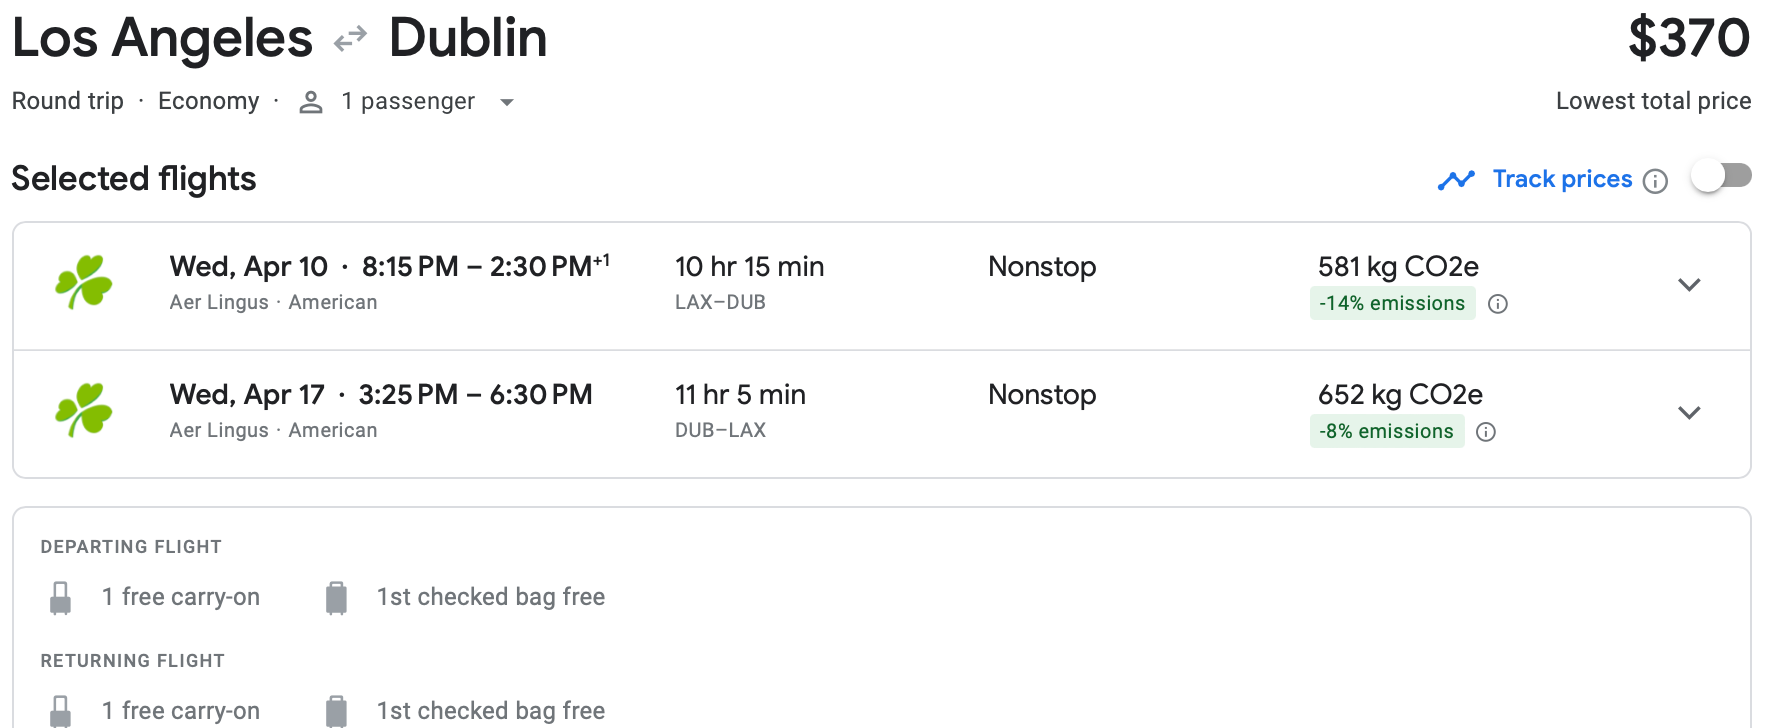The height and width of the screenshot is (728, 1768).
Task: Expand the Wed, Apr 10 flight details
Action: [1689, 285]
